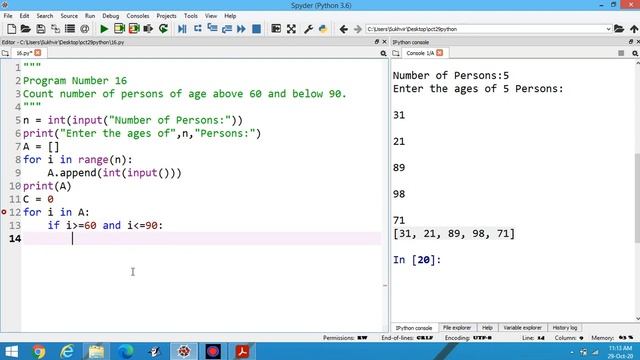Close the 16.py editor tab
Image resolution: width=640 pixels, height=360 pixels.
38,53
